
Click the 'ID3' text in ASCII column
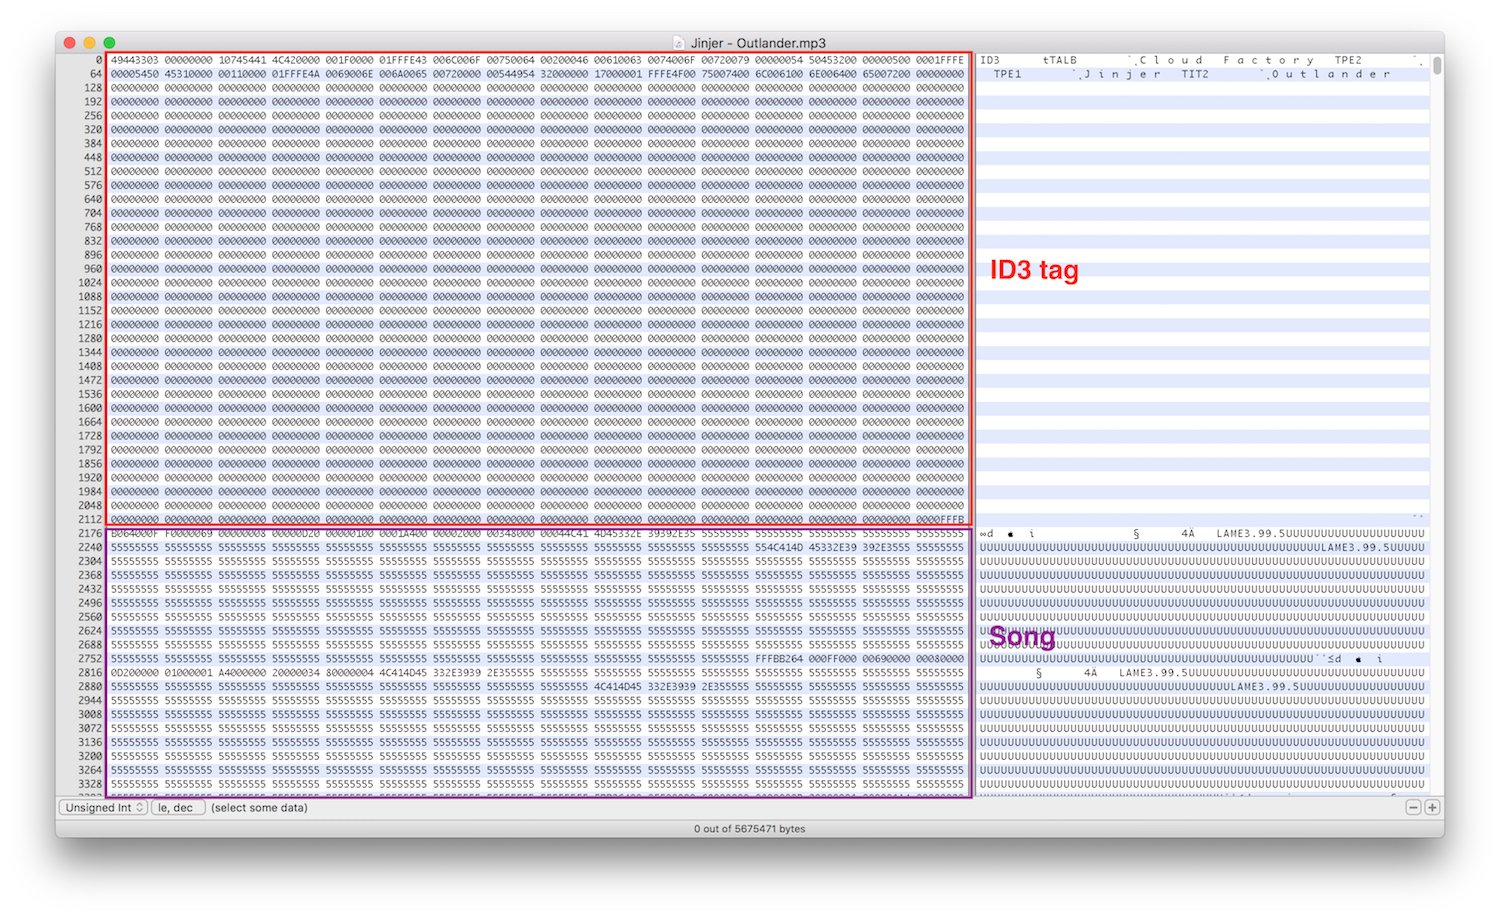click(989, 60)
